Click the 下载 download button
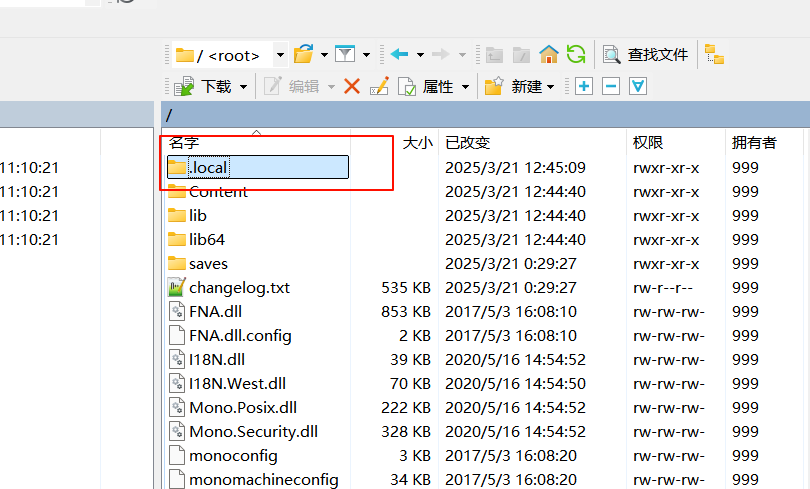 pos(203,86)
